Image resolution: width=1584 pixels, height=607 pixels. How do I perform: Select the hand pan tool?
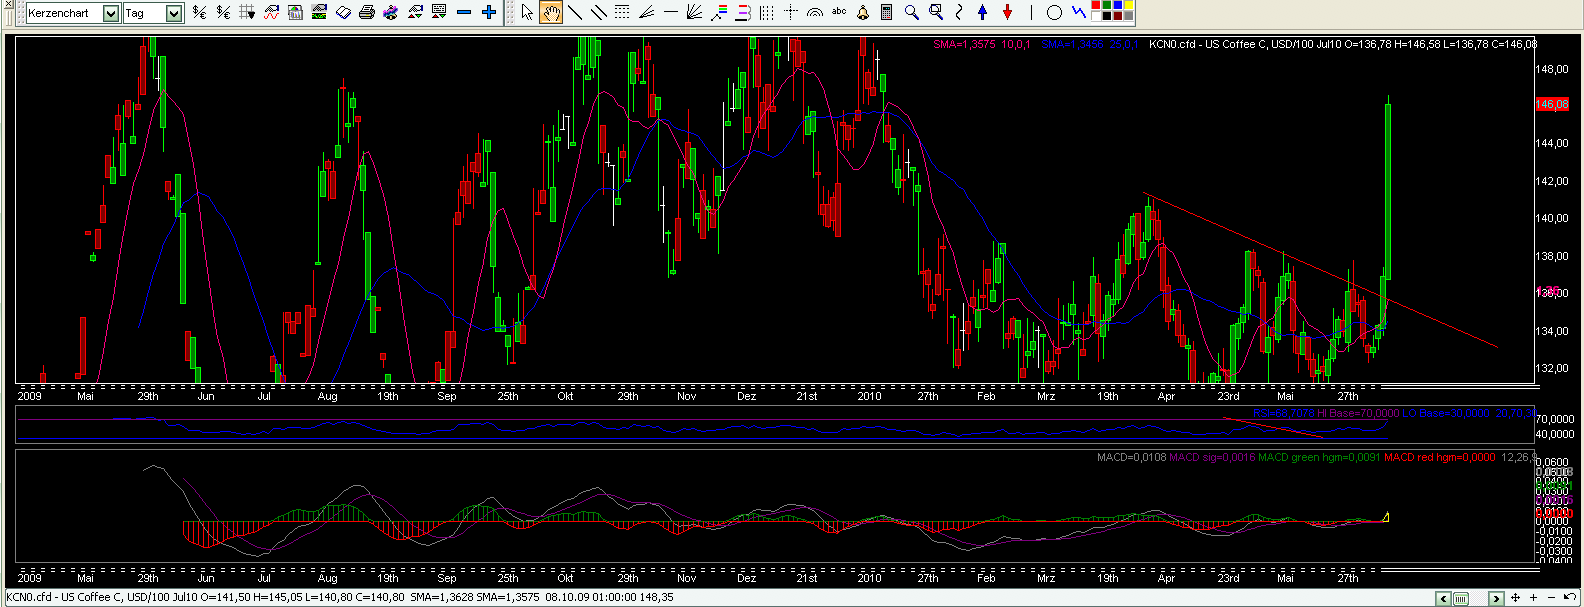pyautogui.click(x=551, y=12)
